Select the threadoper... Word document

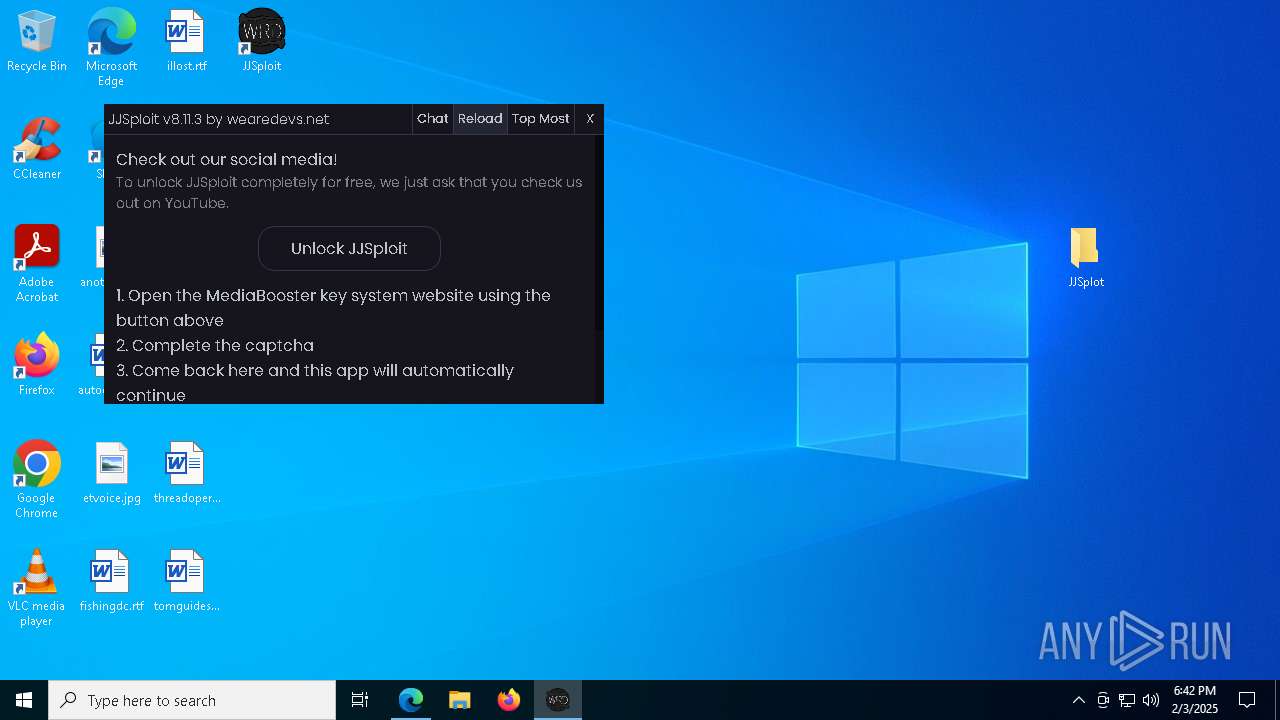tap(186, 474)
